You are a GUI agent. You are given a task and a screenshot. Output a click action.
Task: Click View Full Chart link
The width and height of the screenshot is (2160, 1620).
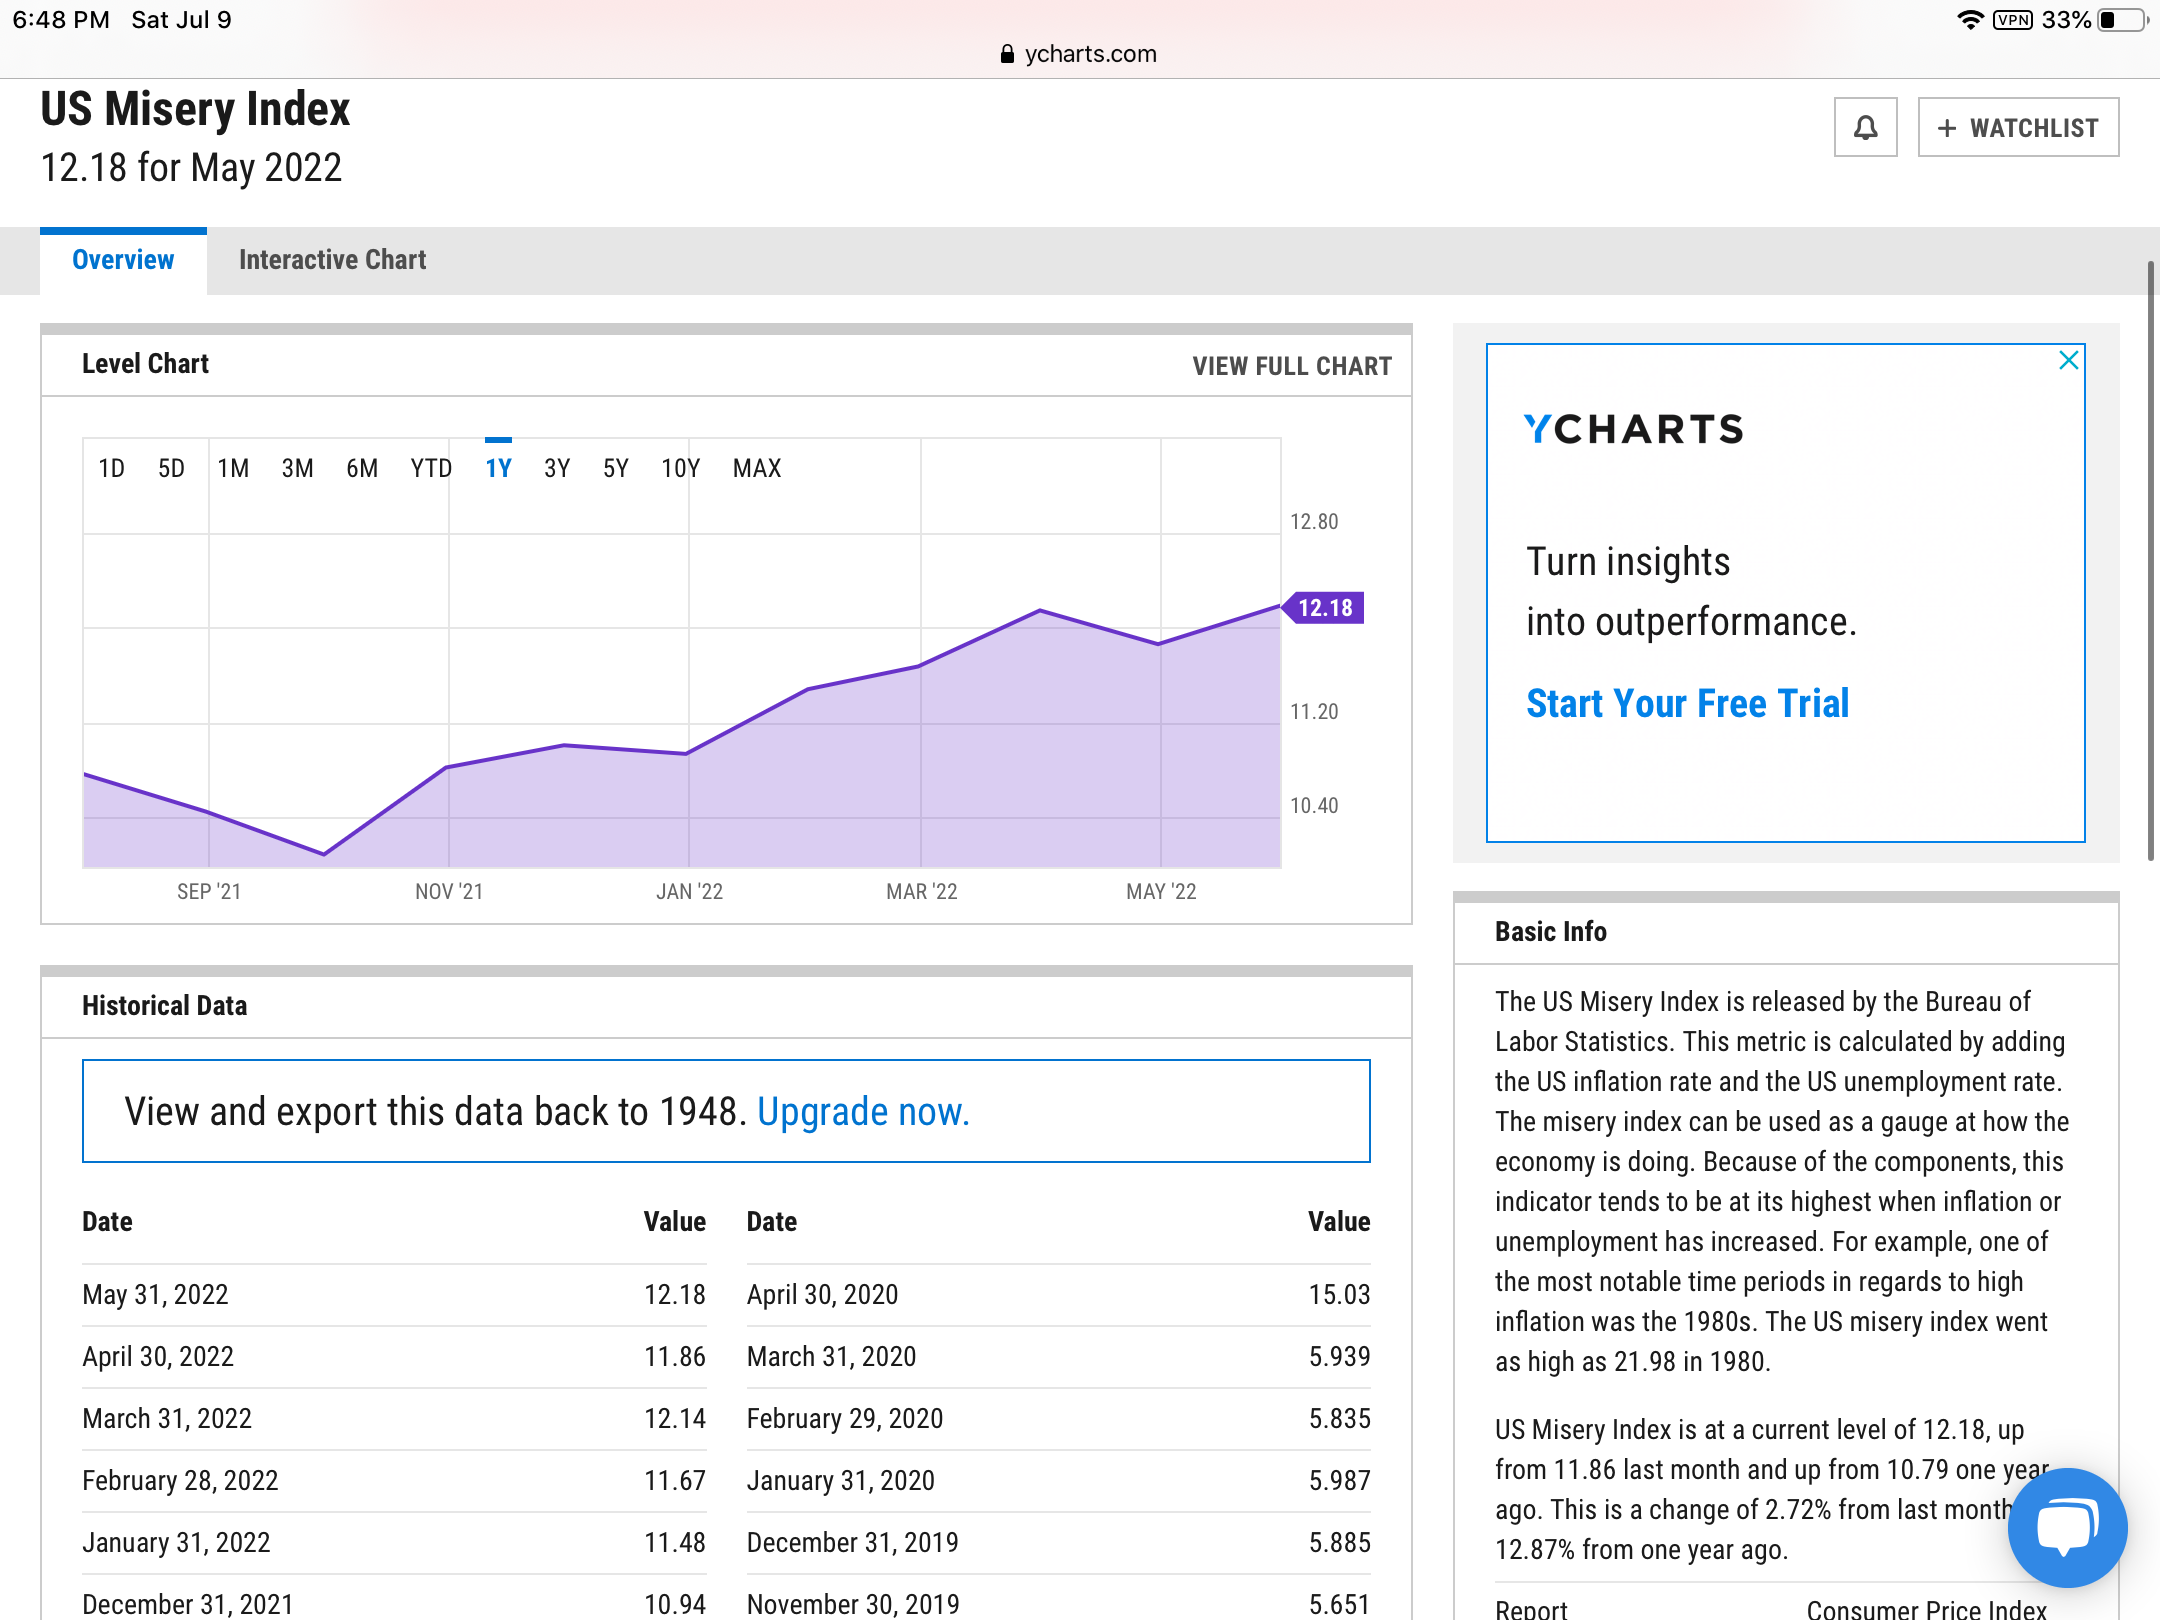click(1292, 366)
